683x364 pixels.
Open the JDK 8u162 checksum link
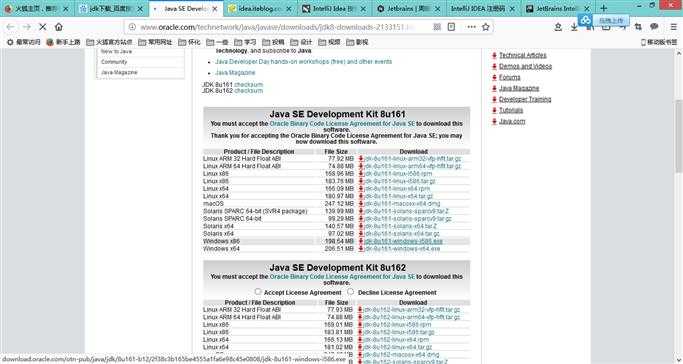click(248, 91)
